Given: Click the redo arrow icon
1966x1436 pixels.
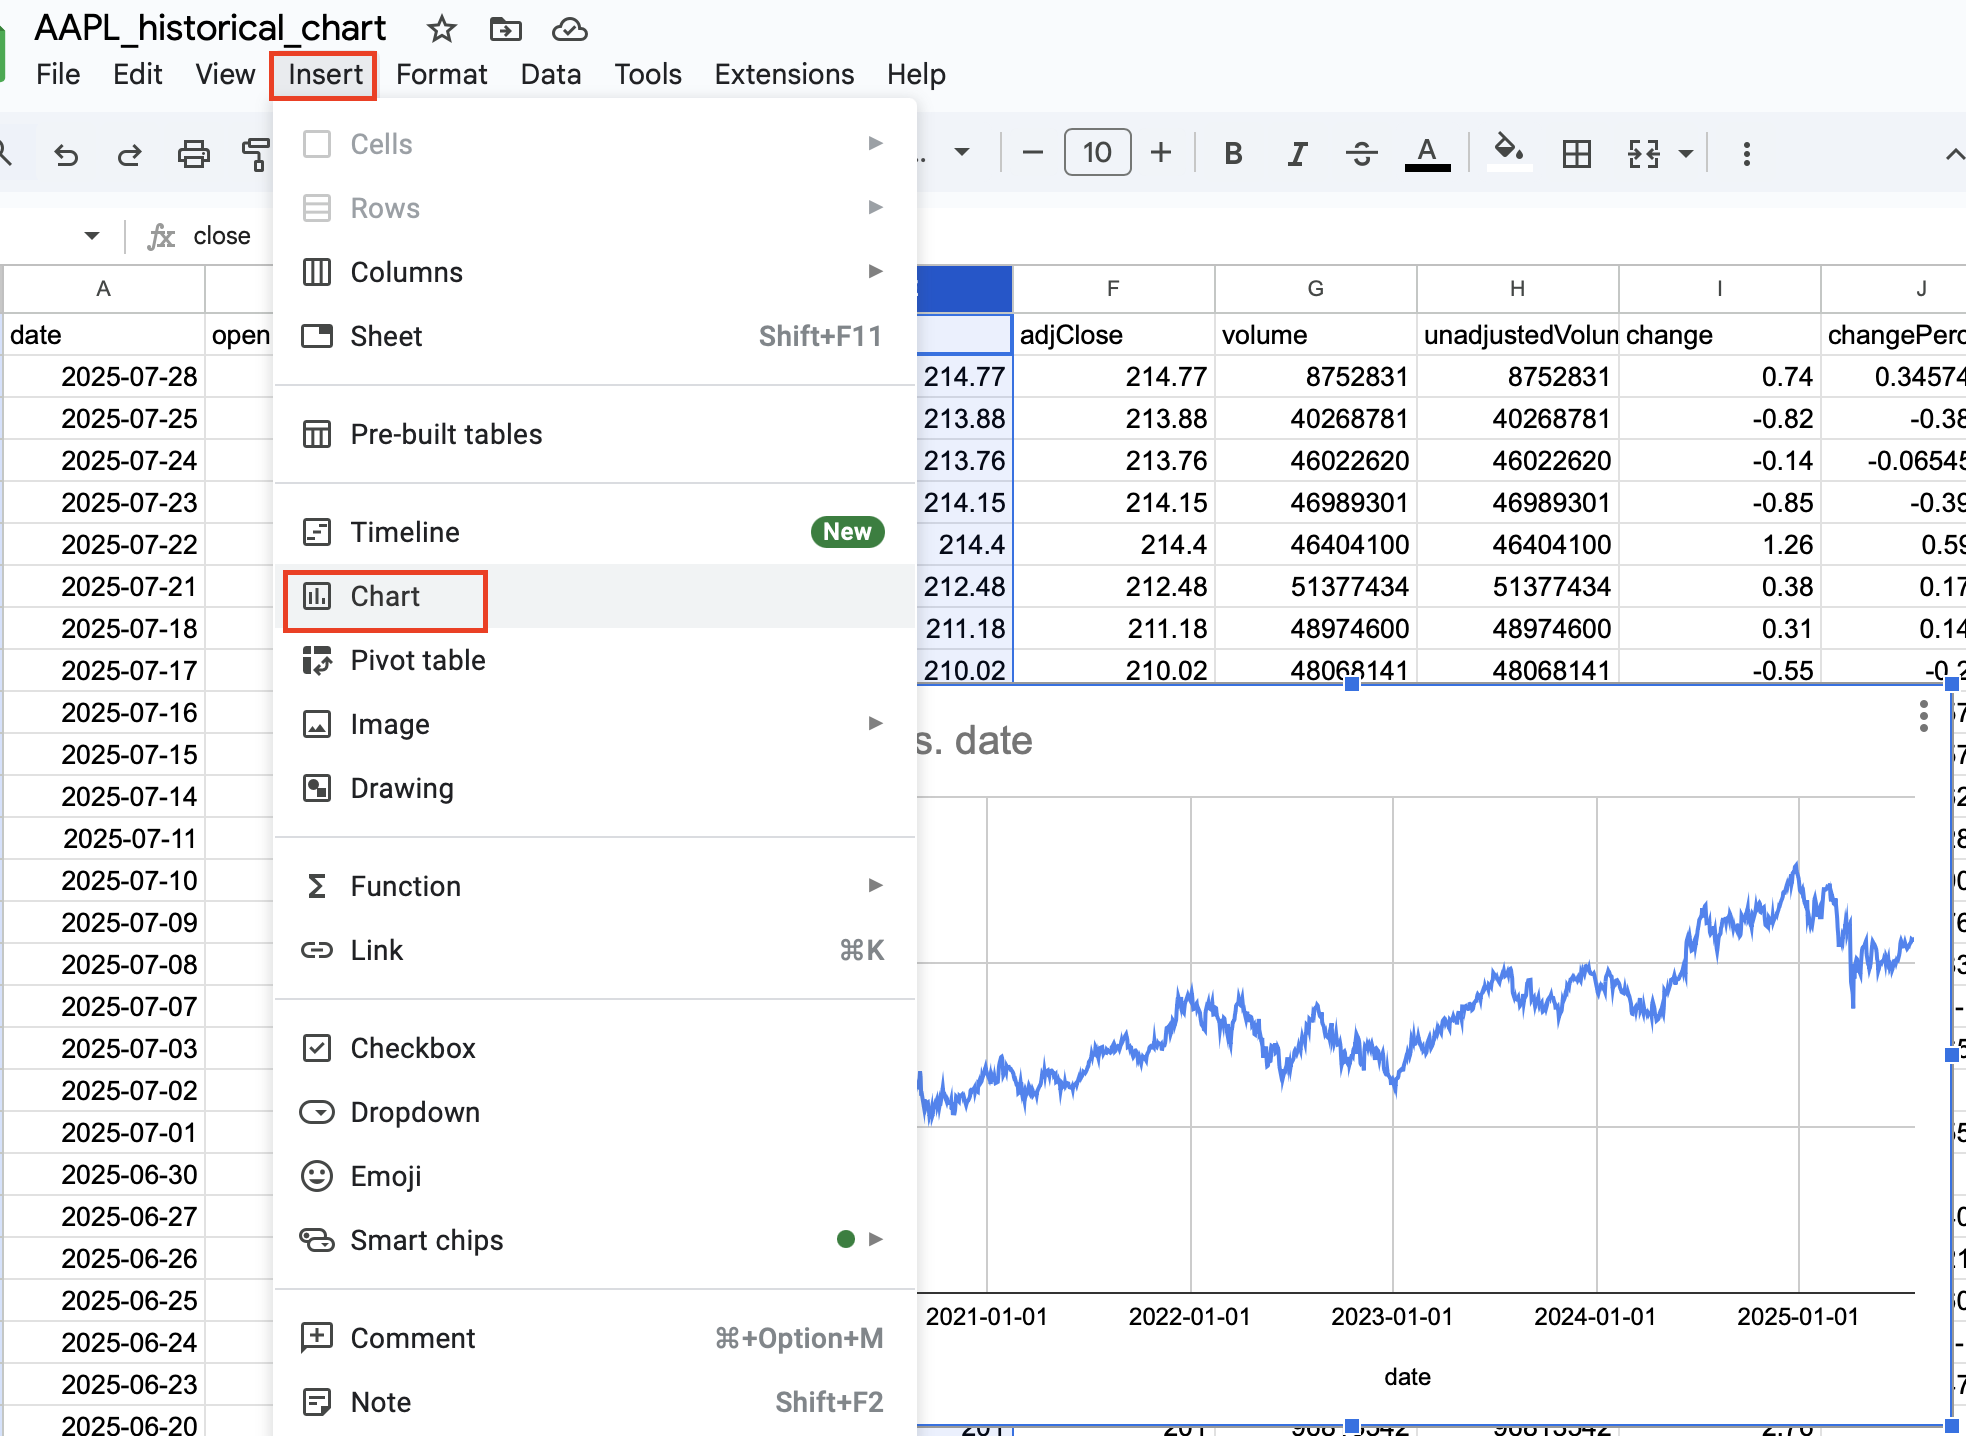Looking at the screenshot, I should [129, 154].
